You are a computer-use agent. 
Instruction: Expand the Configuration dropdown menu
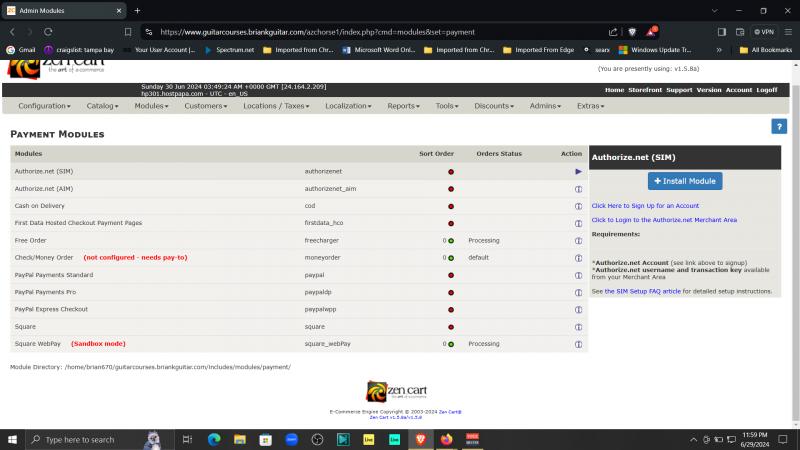coord(44,106)
